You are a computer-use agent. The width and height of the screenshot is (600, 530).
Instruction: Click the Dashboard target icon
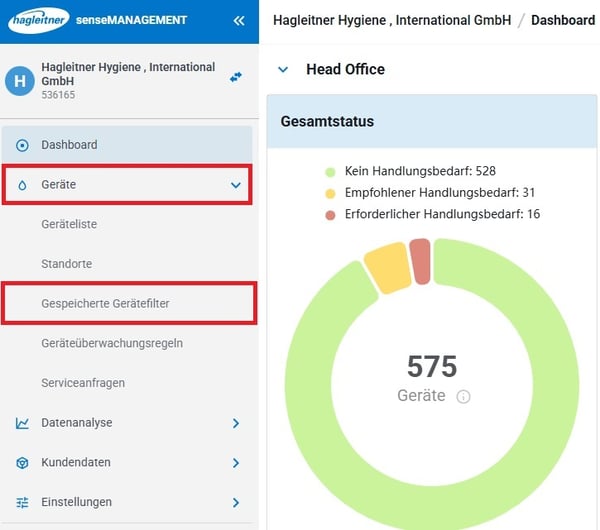(22, 145)
